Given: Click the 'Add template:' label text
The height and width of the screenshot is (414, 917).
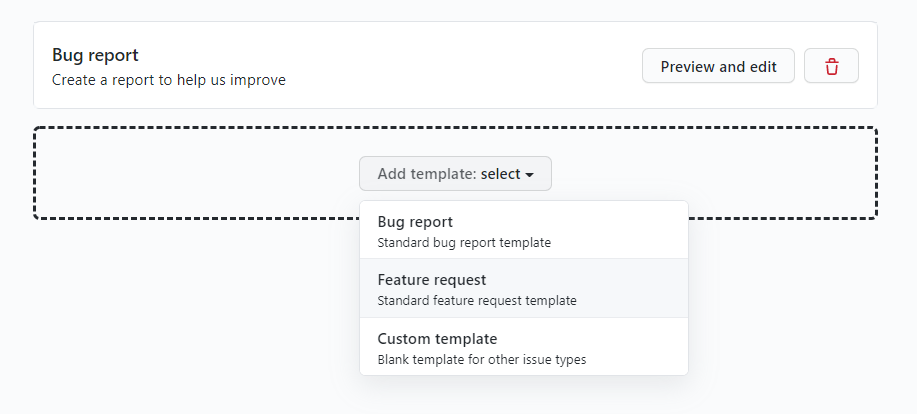Looking at the screenshot, I should click(x=427, y=174).
